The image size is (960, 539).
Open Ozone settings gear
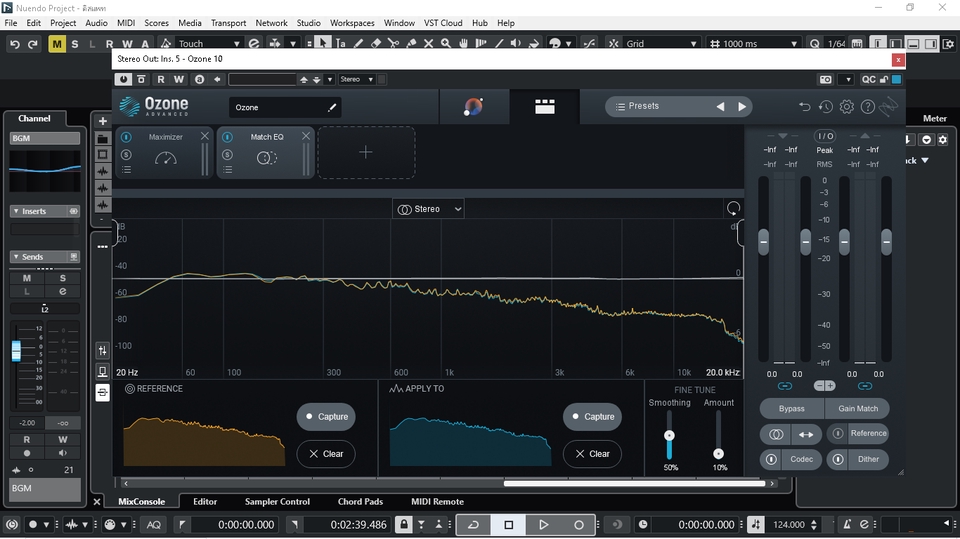pyautogui.click(x=847, y=107)
